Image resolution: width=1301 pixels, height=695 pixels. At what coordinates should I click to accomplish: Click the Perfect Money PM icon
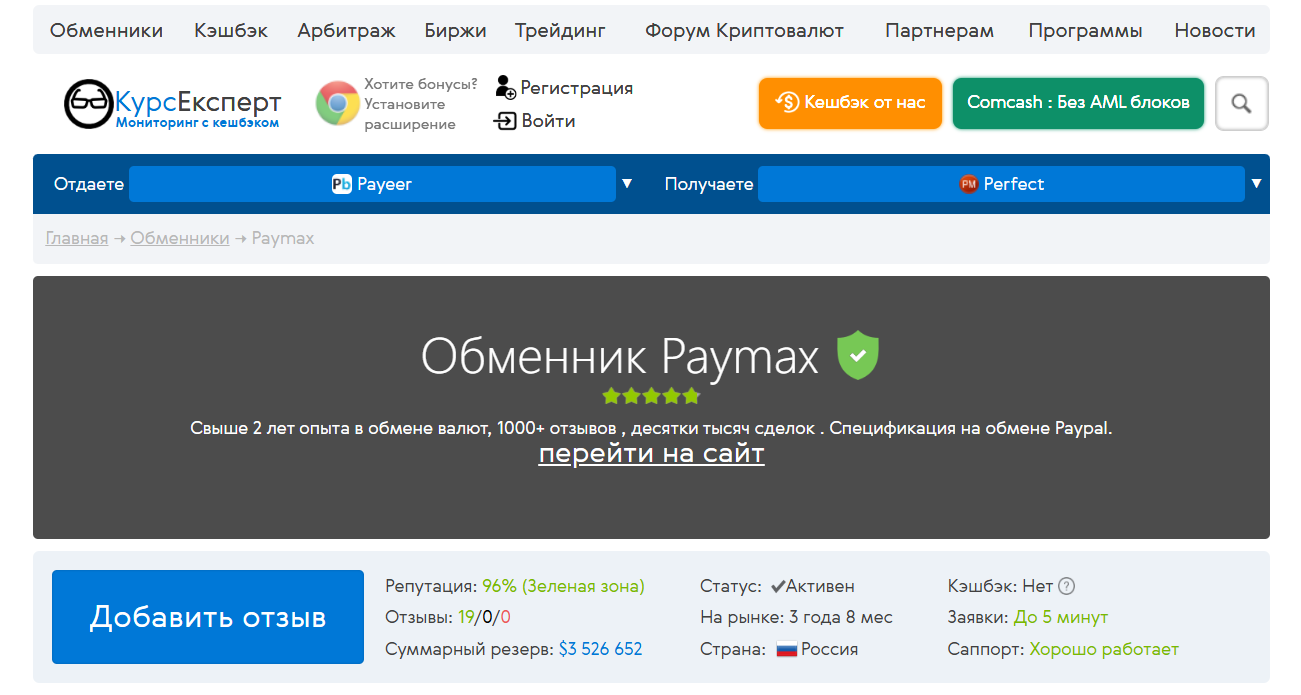click(969, 184)
